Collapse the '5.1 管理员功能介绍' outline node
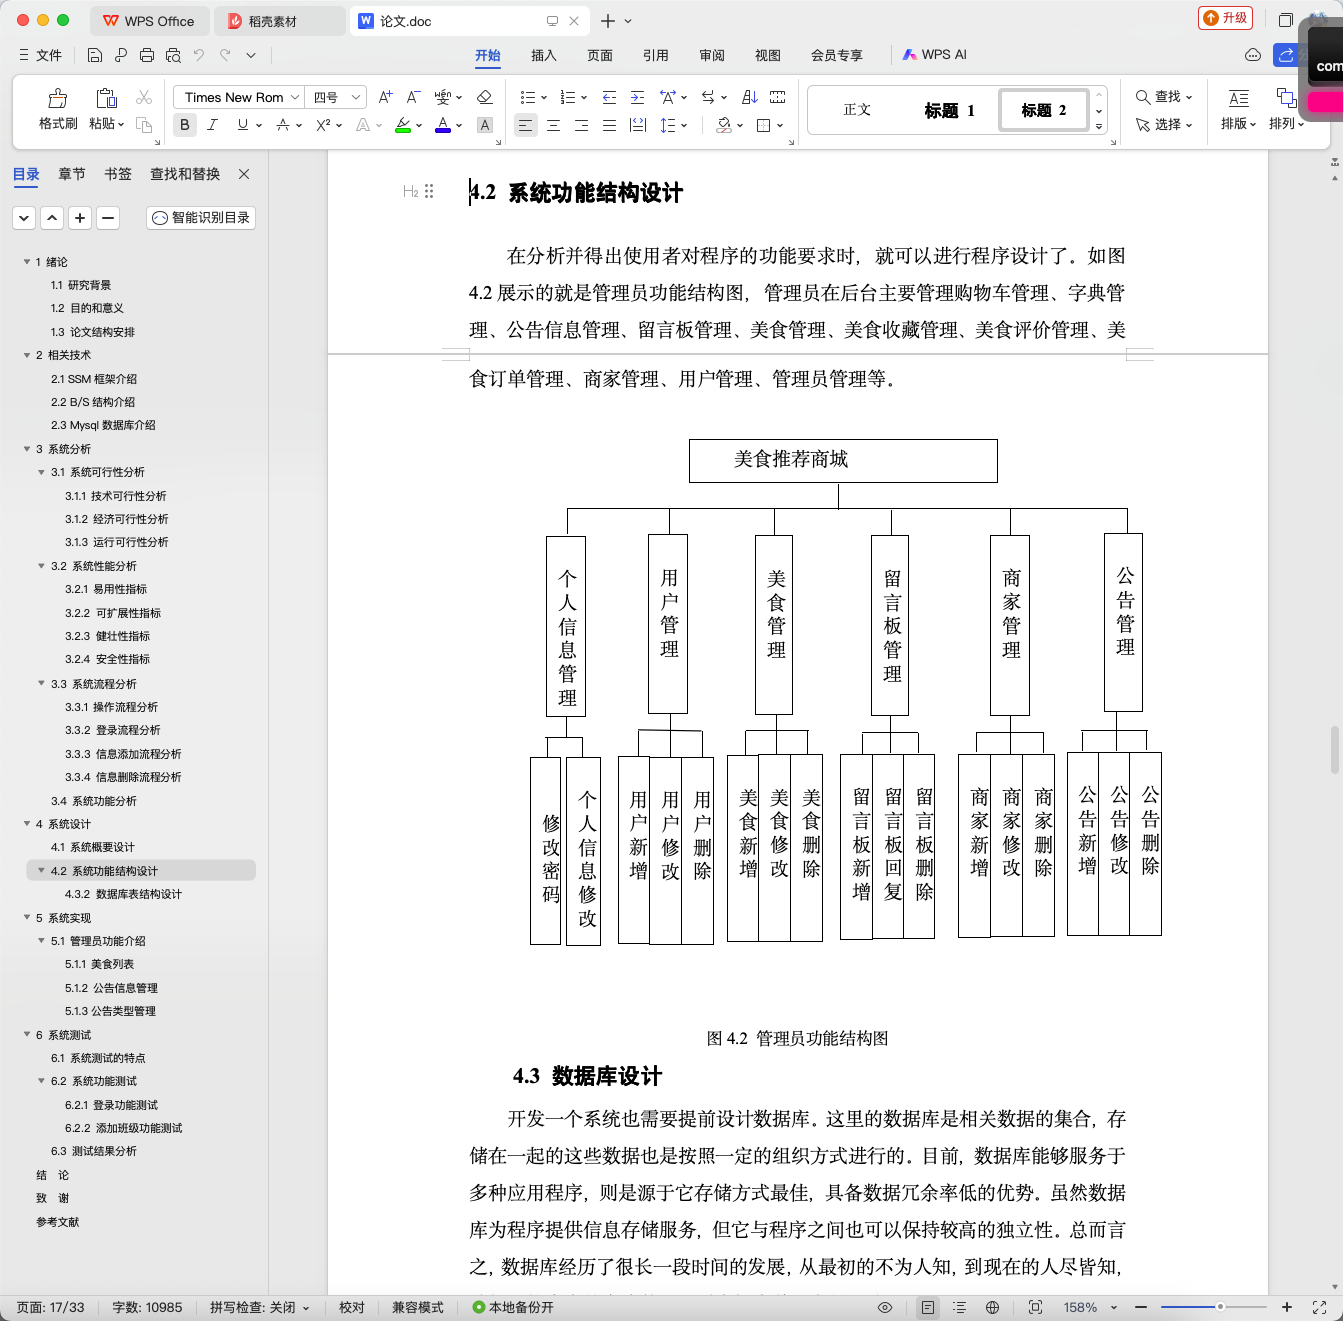 pos(41,941)
